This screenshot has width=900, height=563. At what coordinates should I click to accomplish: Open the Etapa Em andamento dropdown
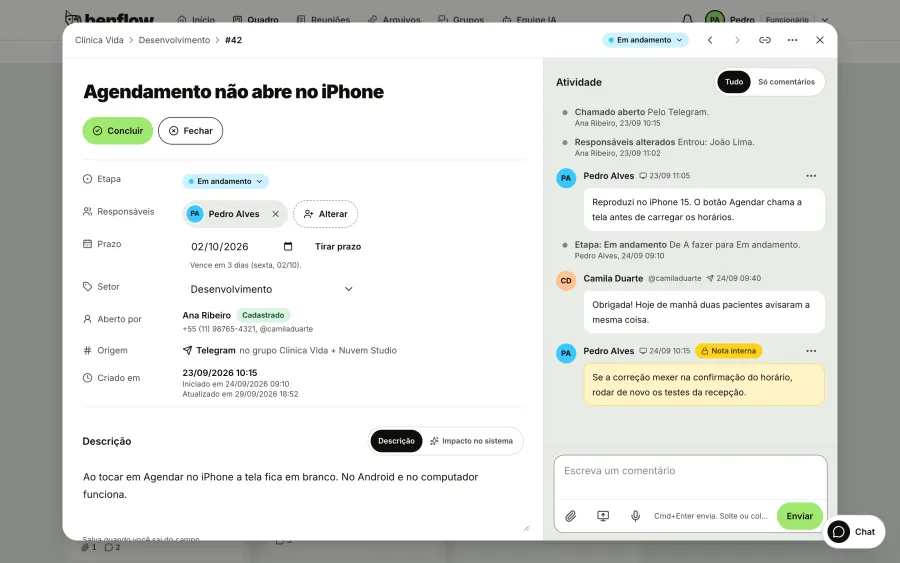tap(226, 181)
